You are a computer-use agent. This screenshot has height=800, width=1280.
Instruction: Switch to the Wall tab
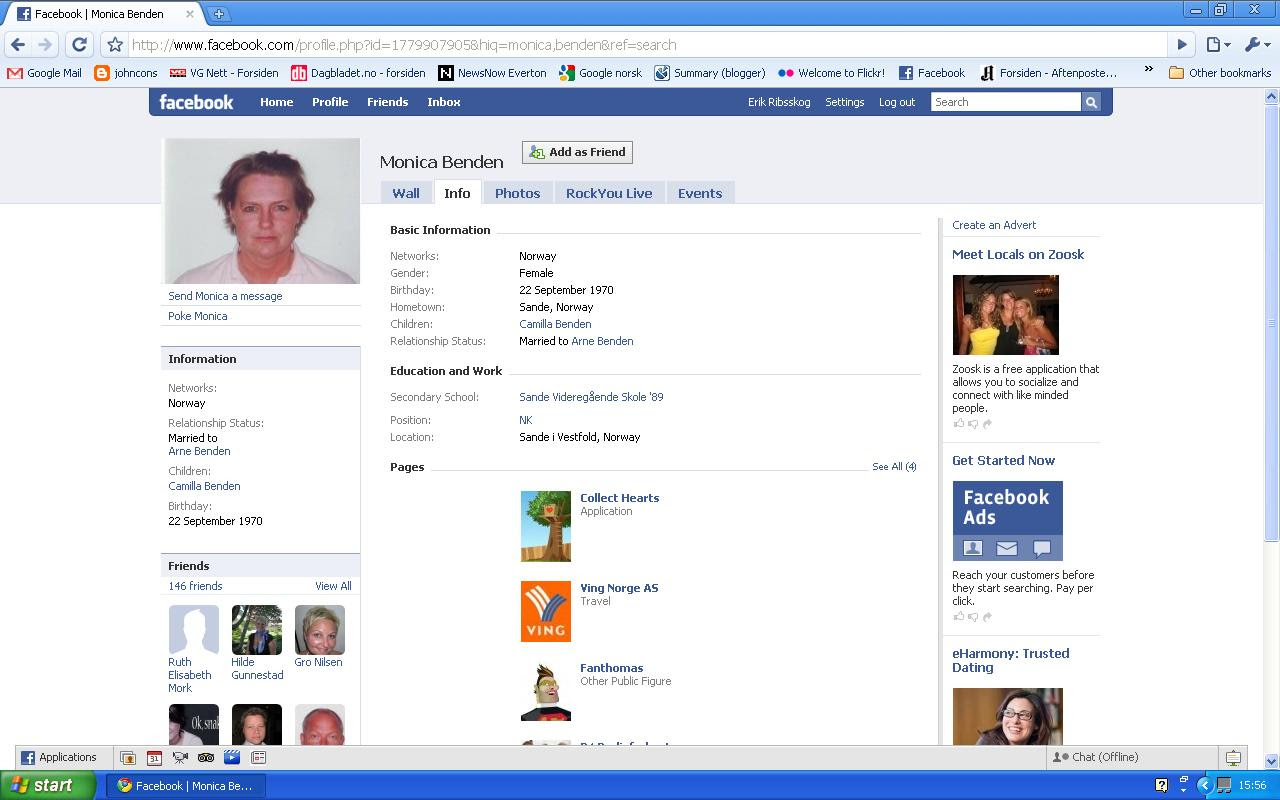[x=406, y=193]
